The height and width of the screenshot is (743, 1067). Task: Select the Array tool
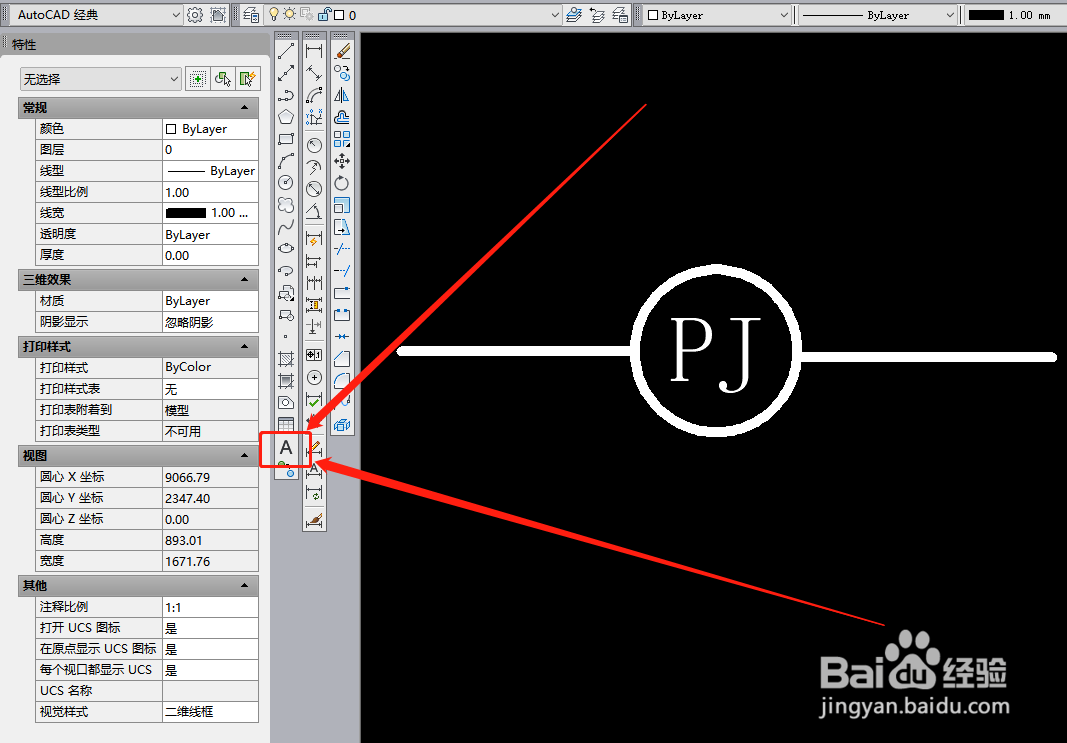pos(342,139)
